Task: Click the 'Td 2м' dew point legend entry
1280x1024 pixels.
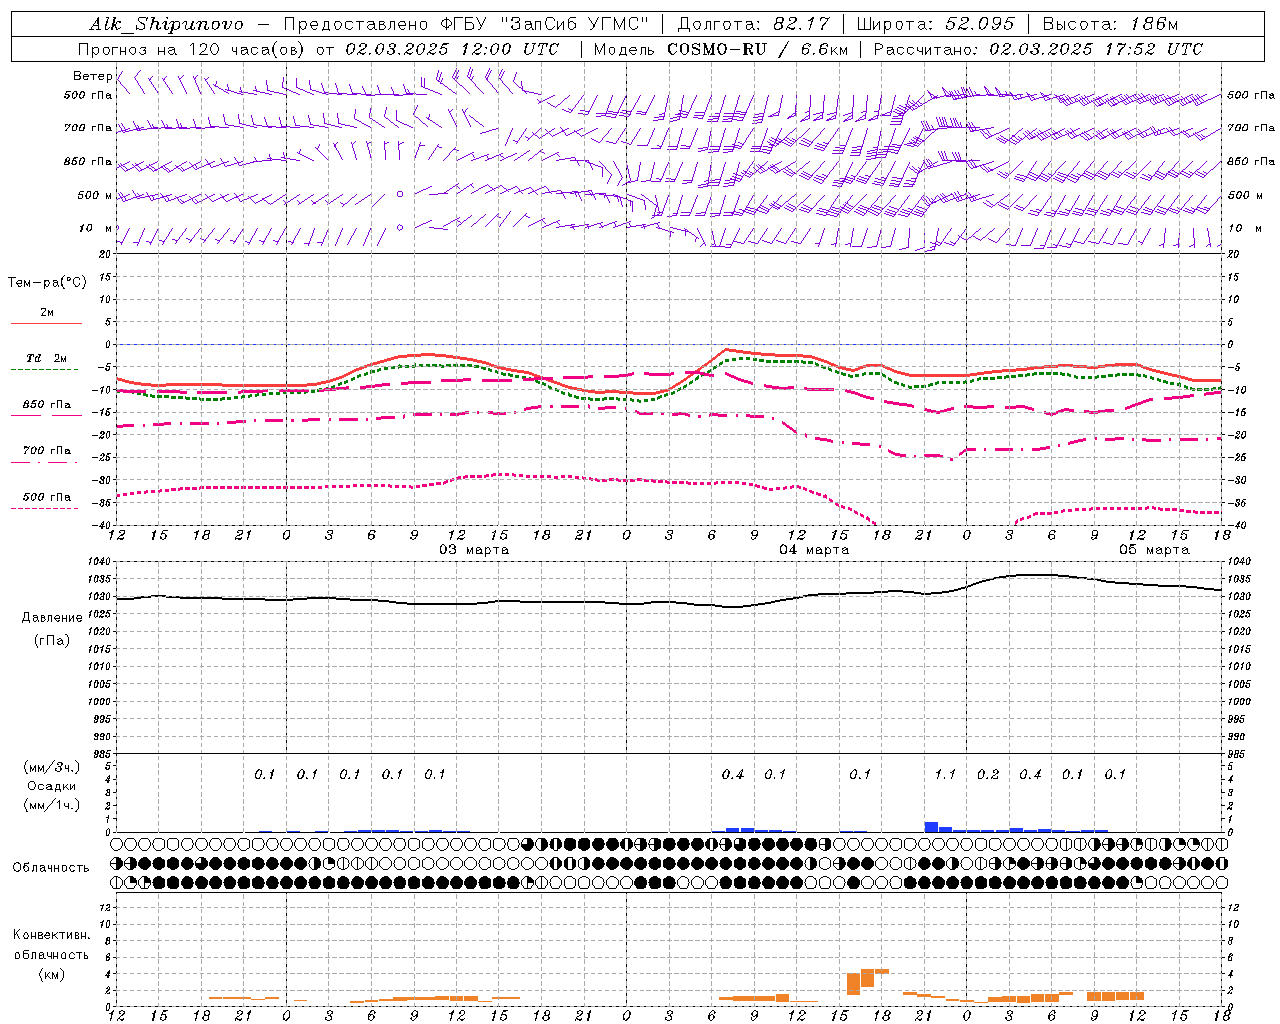Action: [x=46, y=358]
